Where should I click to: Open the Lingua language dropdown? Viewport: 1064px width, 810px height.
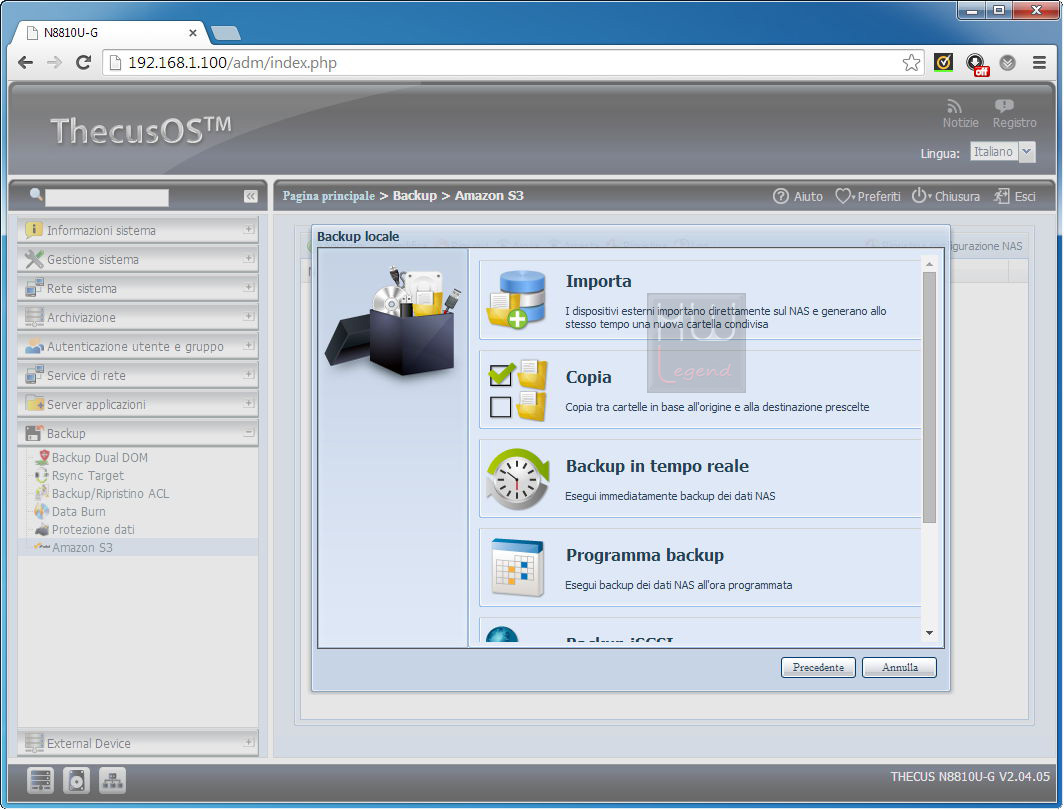tap(1002, 152)
